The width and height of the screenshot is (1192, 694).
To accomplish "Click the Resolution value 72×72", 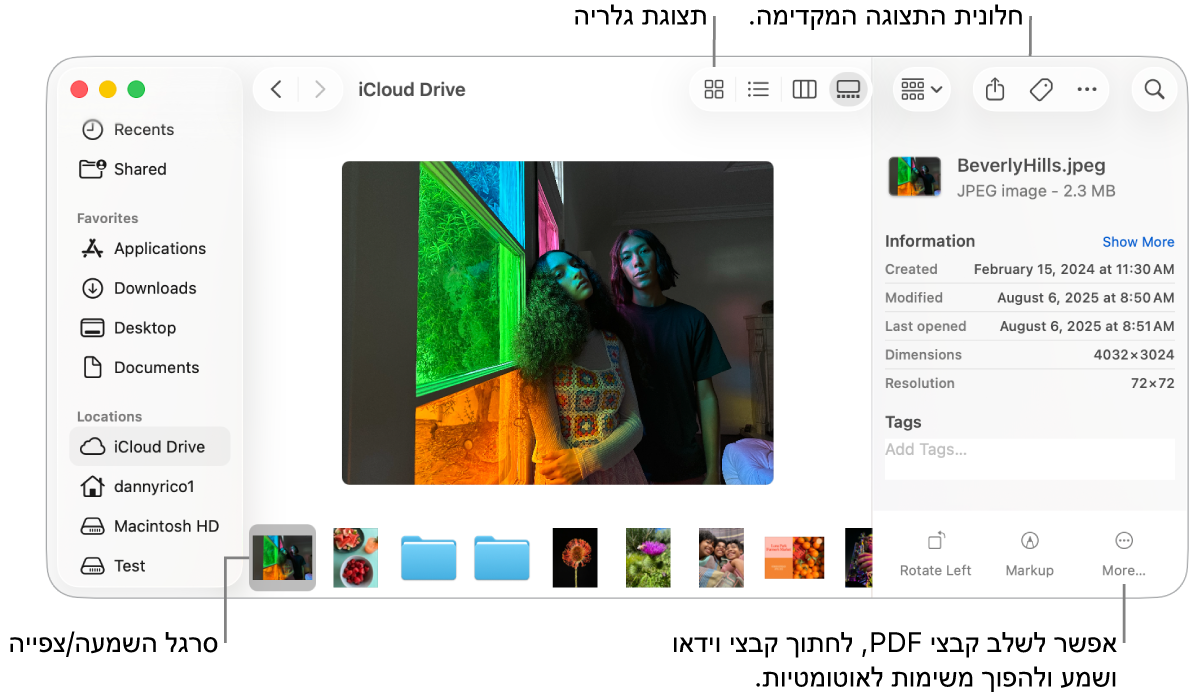I will [1152, 383].
